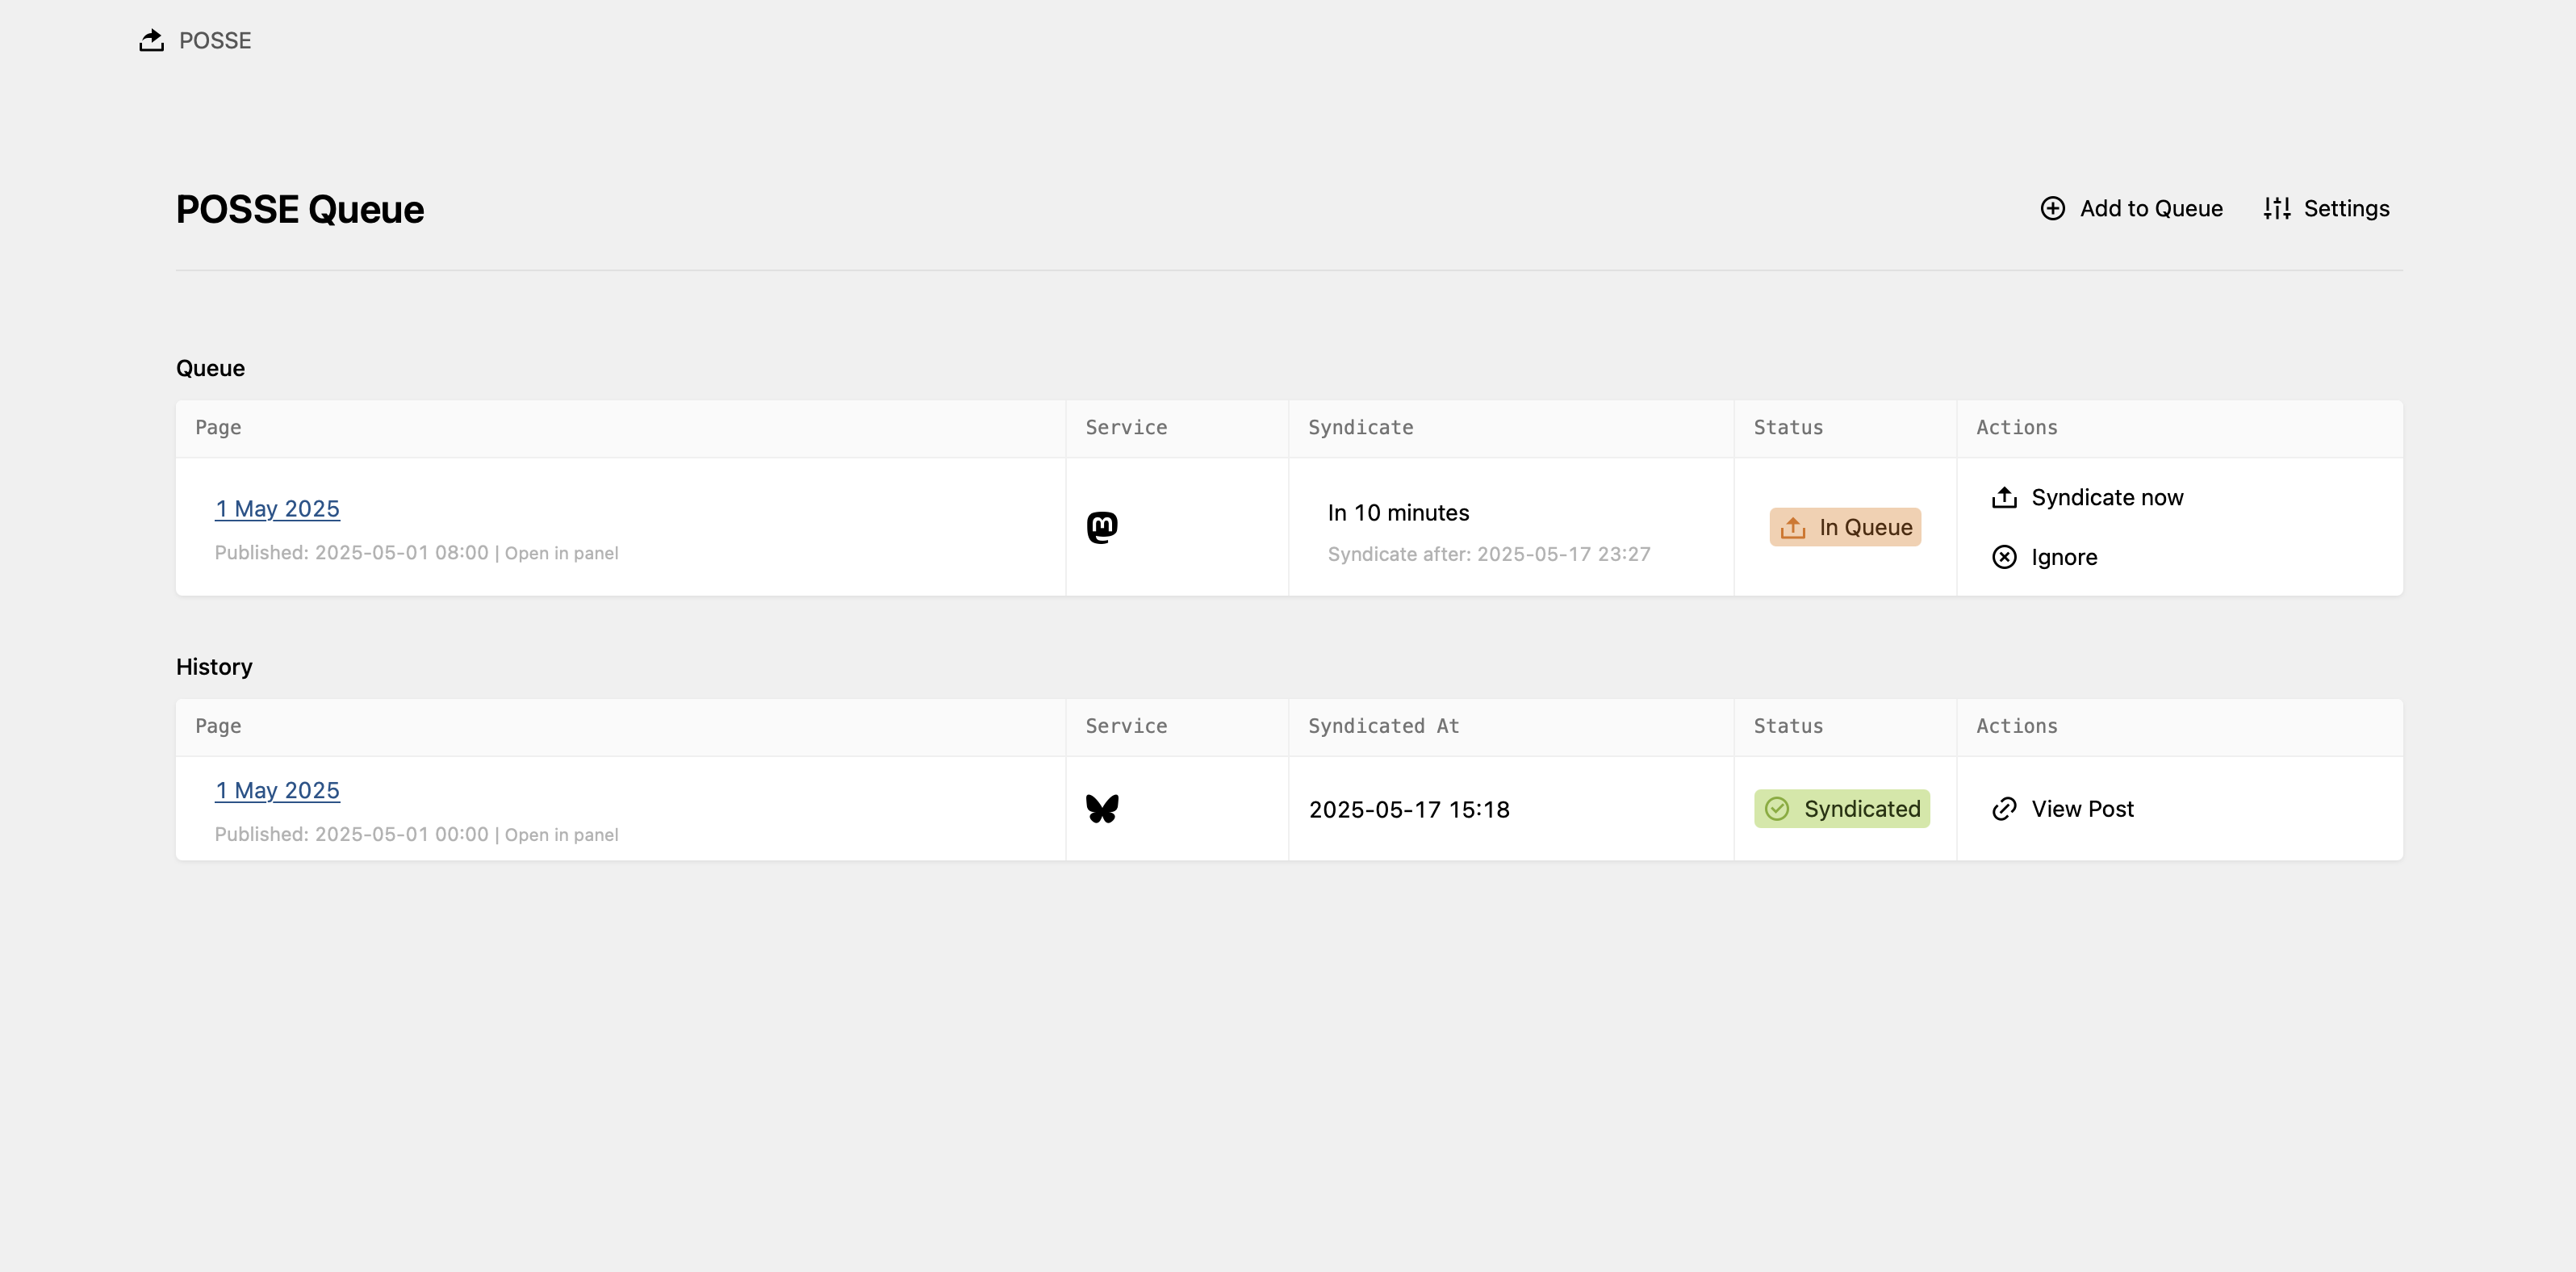Click the Mastodon service icon in Queue
This screenshot has width=2576, height=1272.
(1102, 527)
